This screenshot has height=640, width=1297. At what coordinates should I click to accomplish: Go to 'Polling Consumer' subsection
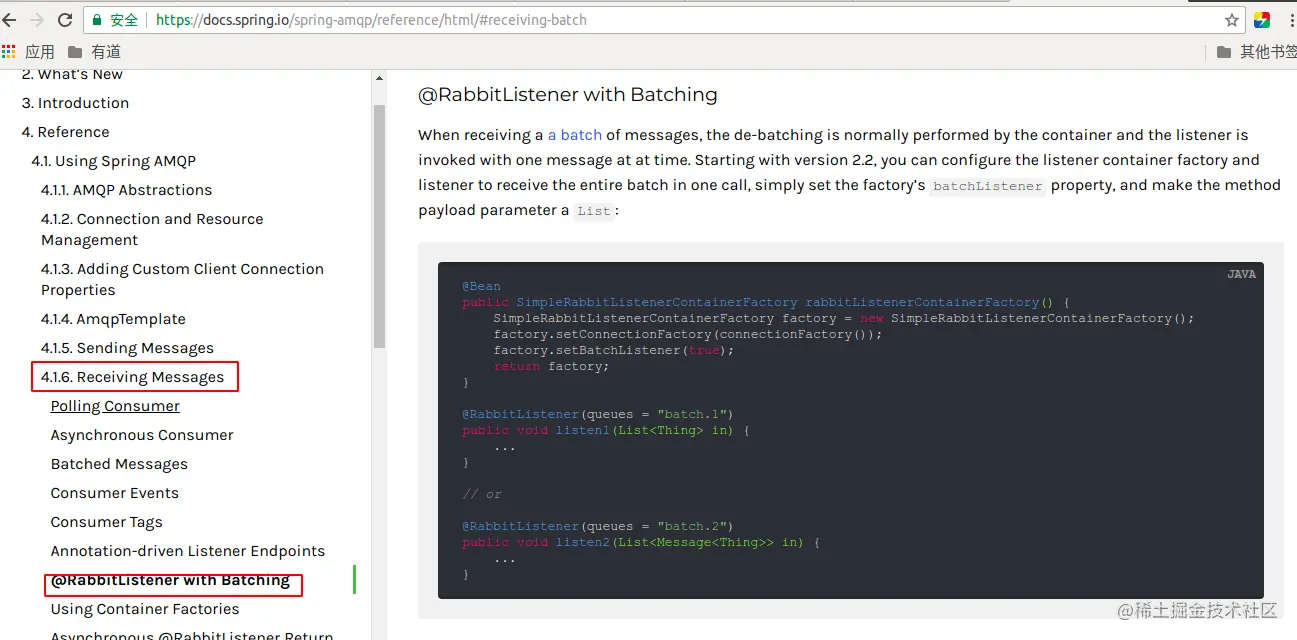point(115,406)
